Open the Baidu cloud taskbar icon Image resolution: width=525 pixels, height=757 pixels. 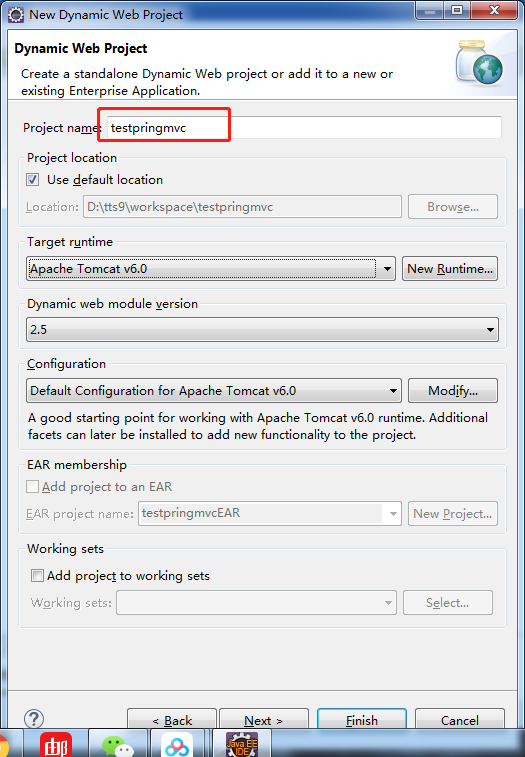177,745
